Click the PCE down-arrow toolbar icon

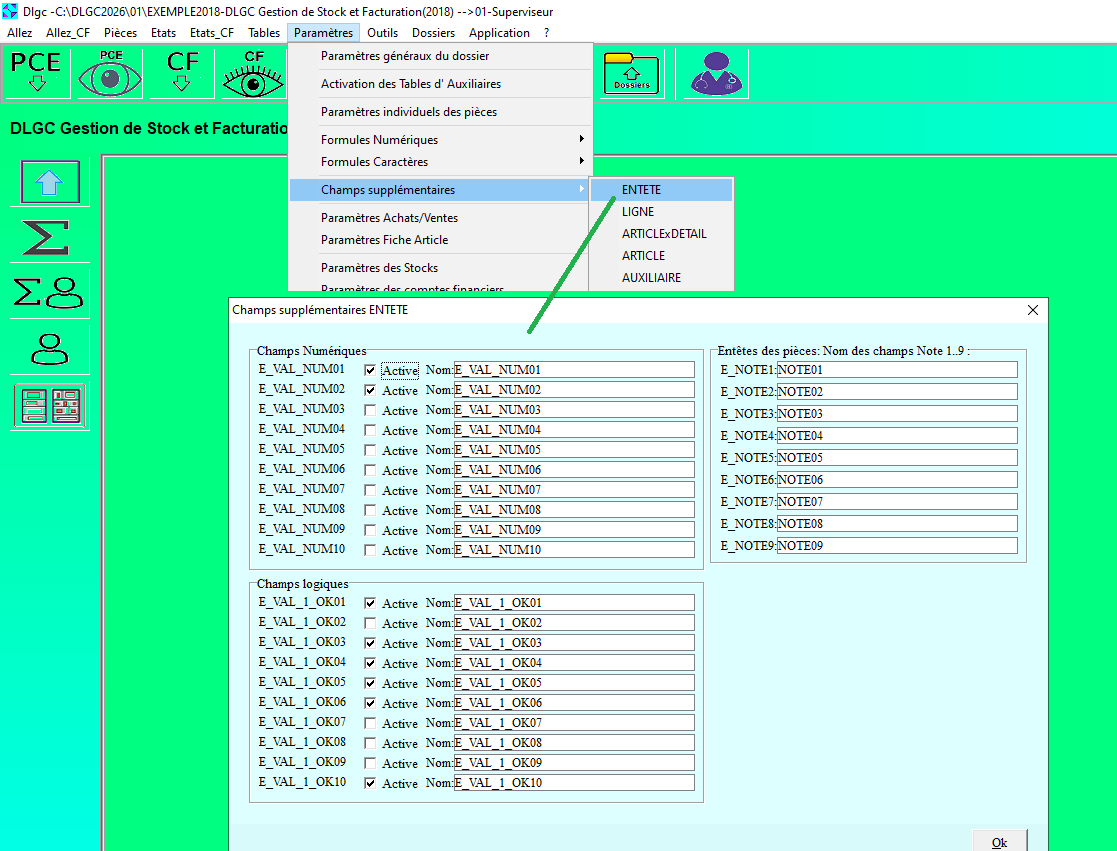[x=37, y=72]
